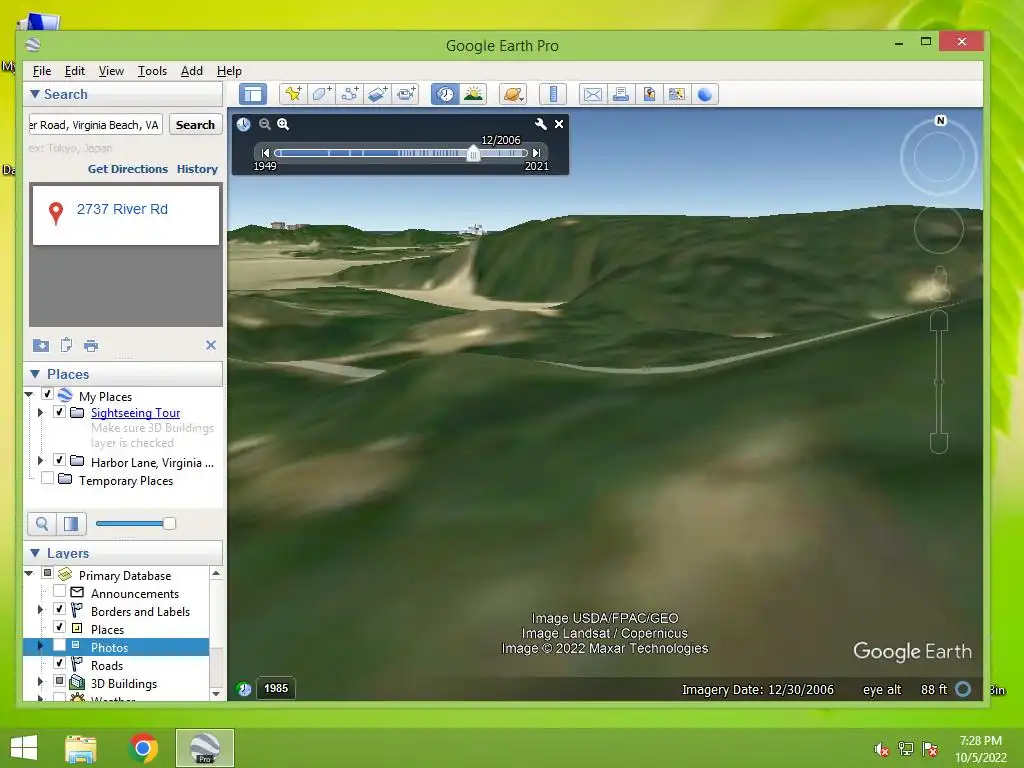Image resolution: width=1024 pixels, height=768 pixels.
Task: Zoom out the time slider range
Action: point(264,124)
